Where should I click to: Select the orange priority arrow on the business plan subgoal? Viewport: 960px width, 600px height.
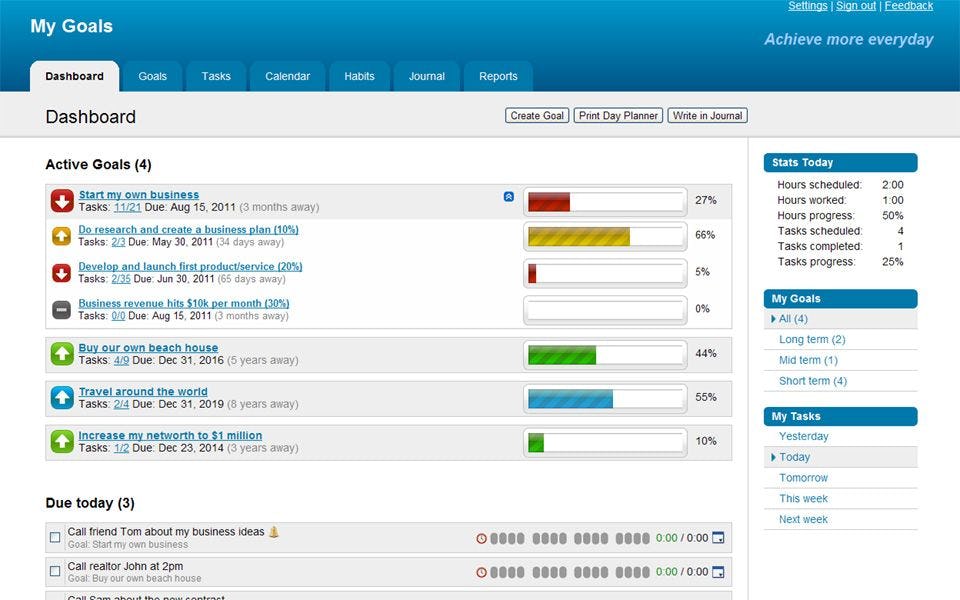(x=61, y=236)
